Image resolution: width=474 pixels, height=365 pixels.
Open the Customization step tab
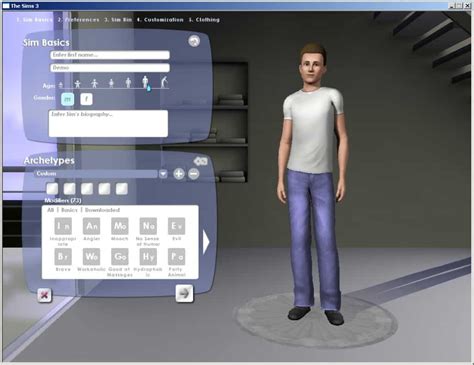[x=160, y=20]
